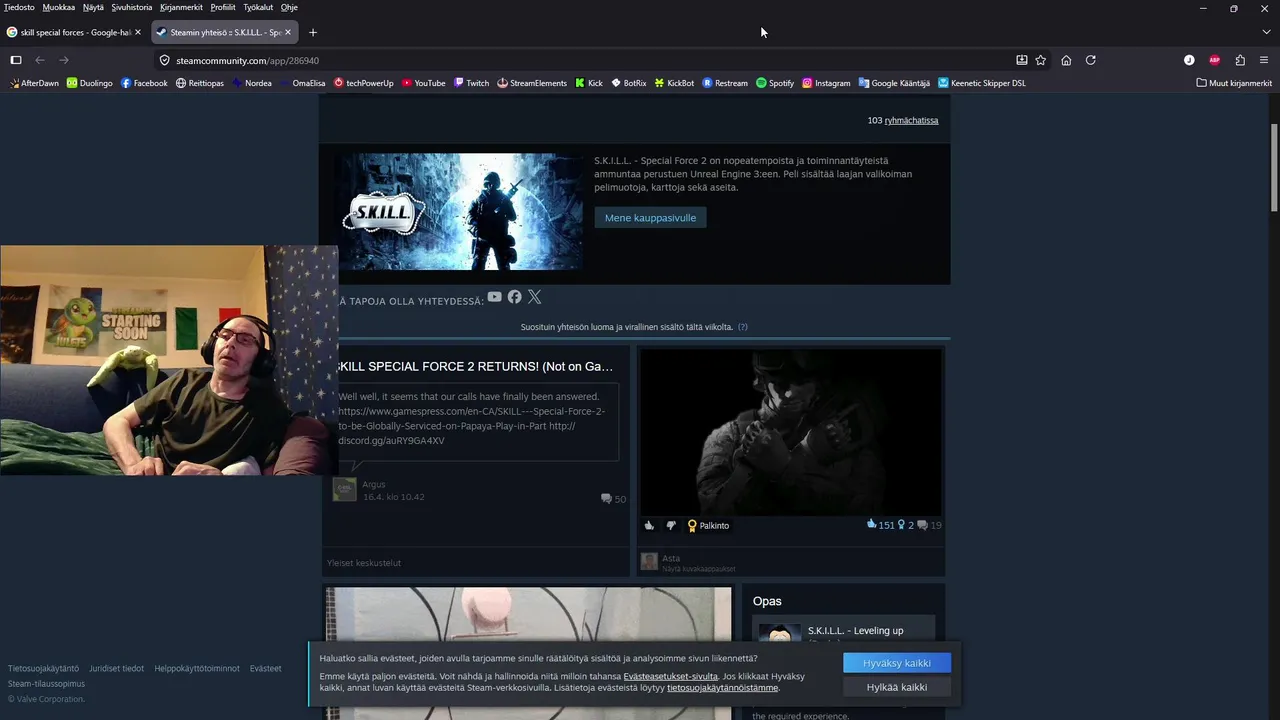Open the techPowerUp bookmark
This screenshot has width=1280, height=720.
(363, 83)
